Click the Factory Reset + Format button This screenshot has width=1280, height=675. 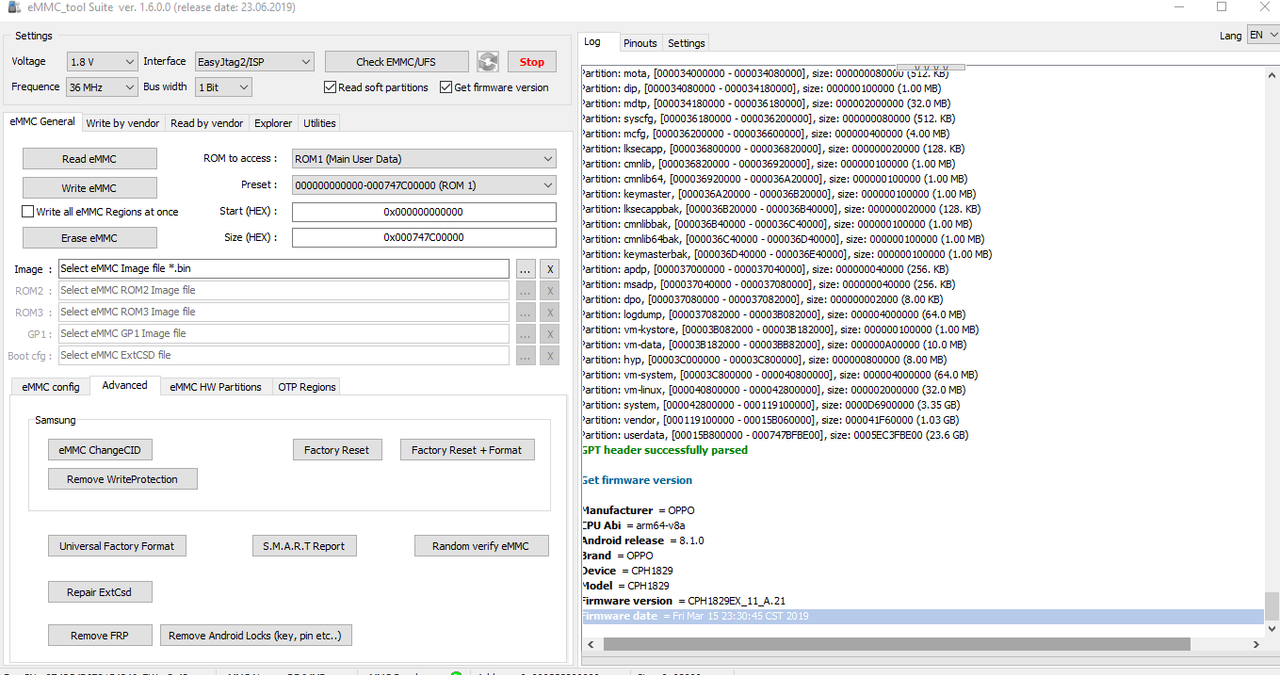click(x=467, y=450)
